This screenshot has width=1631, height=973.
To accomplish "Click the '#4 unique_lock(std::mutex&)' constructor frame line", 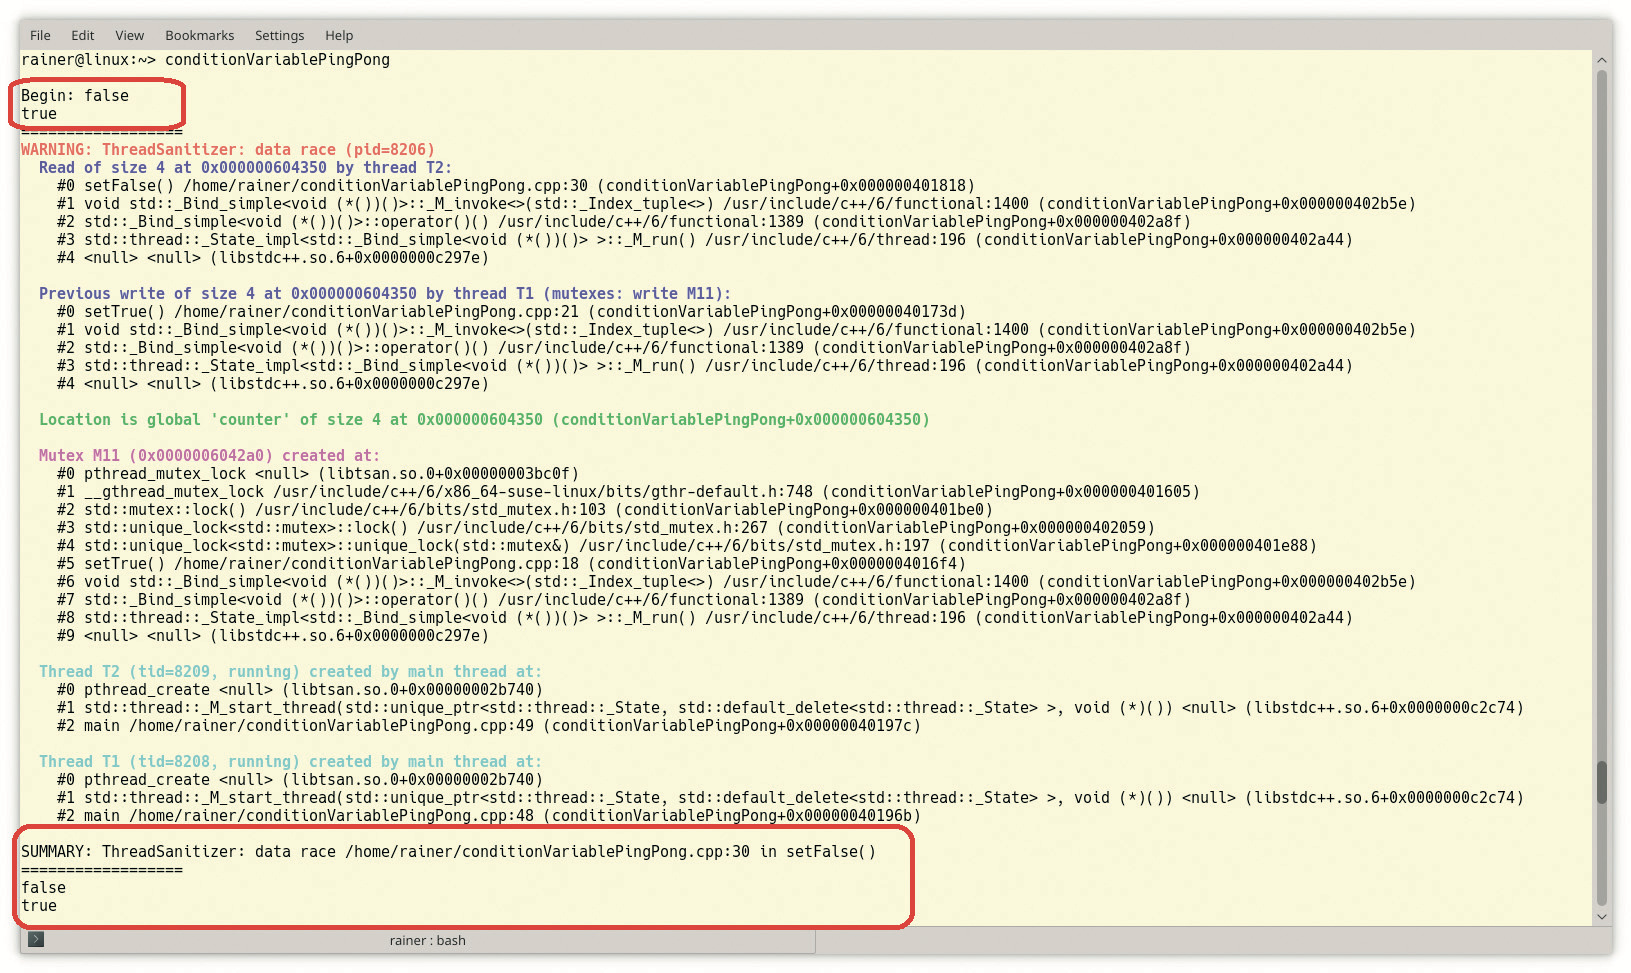I will pyautogui.click(x=687, y=545).
